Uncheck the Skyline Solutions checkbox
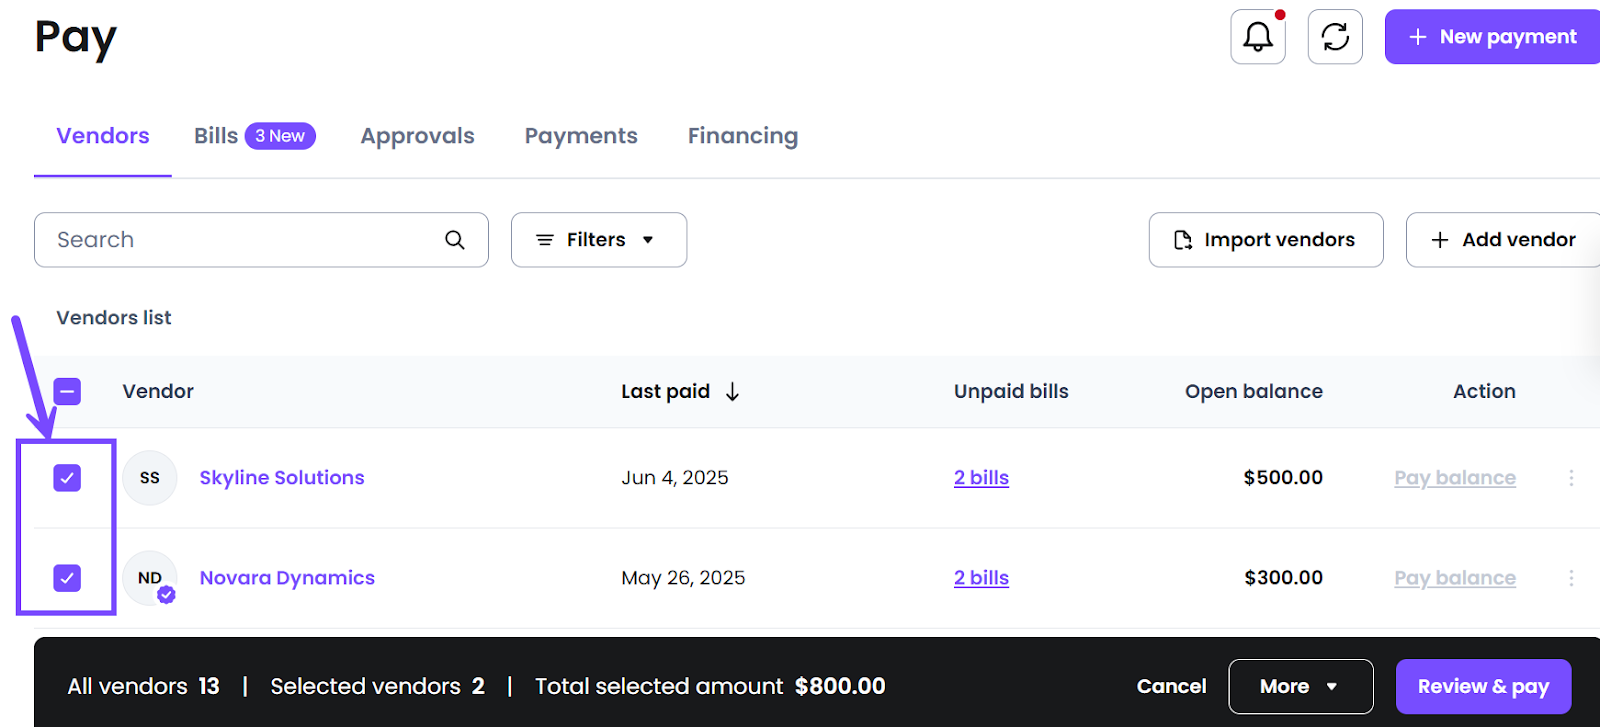Viewport: 1600px width, 727px height. (67, 478)
